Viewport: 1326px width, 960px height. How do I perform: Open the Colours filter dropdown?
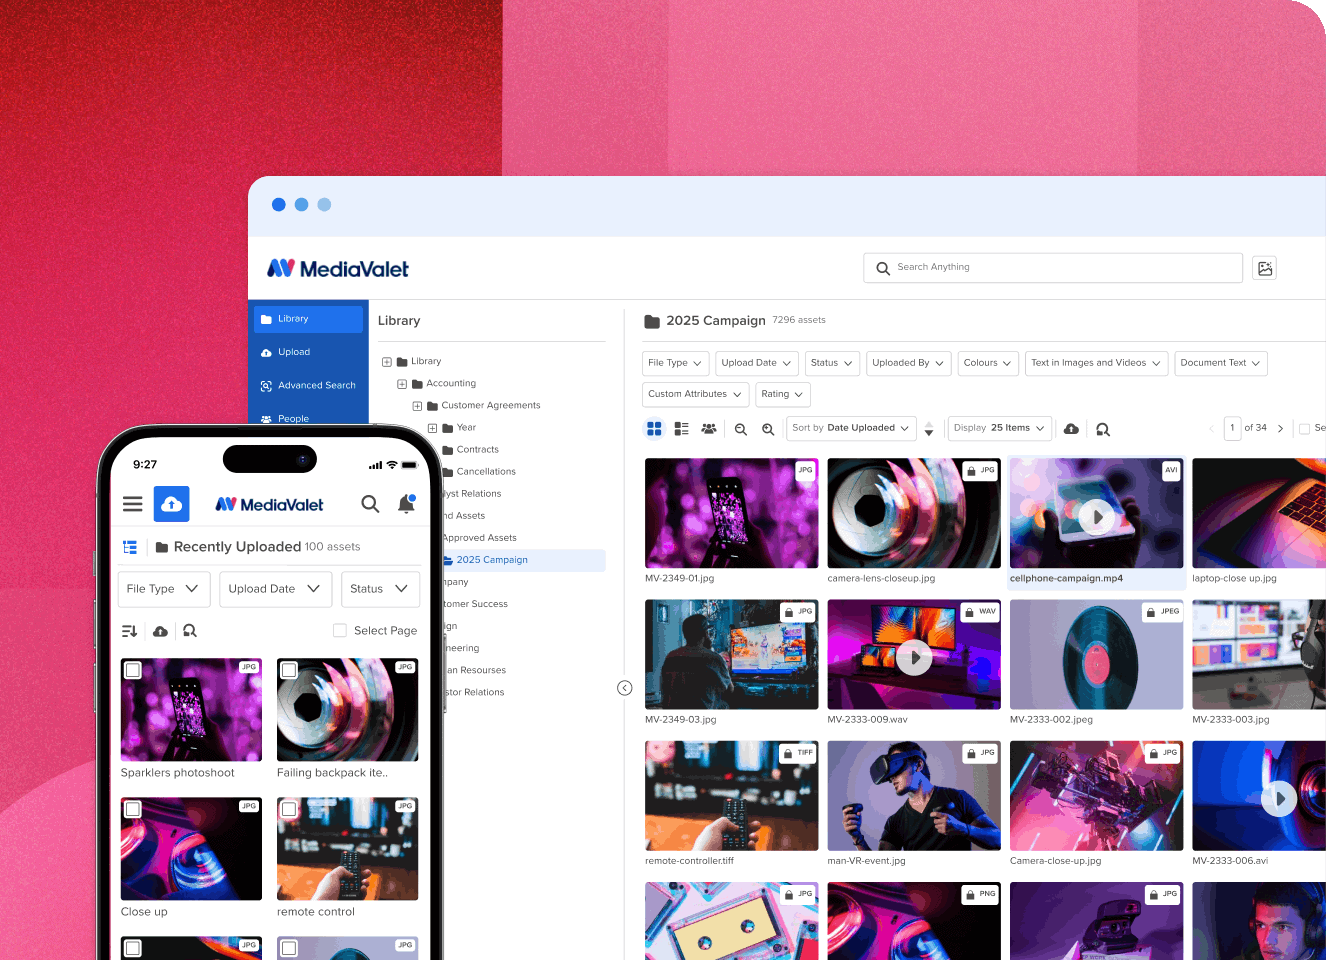coord(987,363)
